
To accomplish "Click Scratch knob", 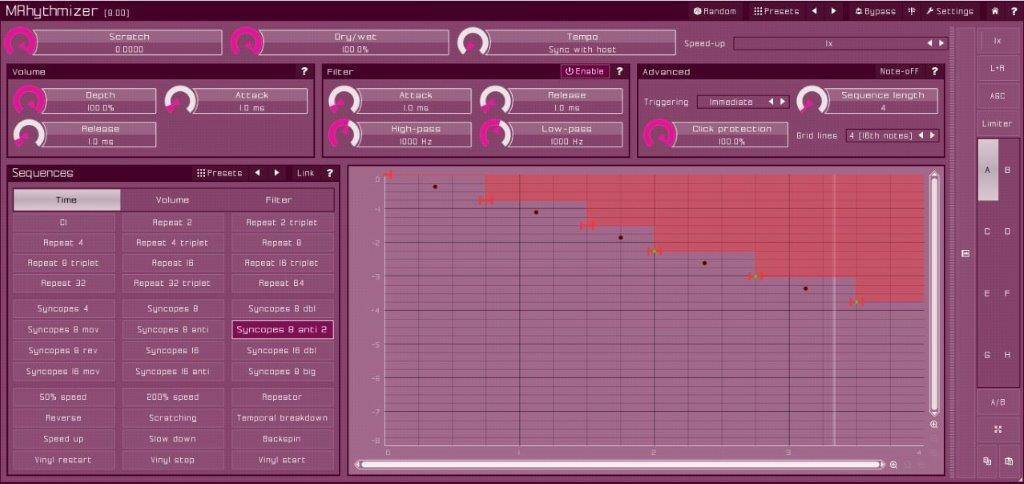I will (x=20, y=43).
